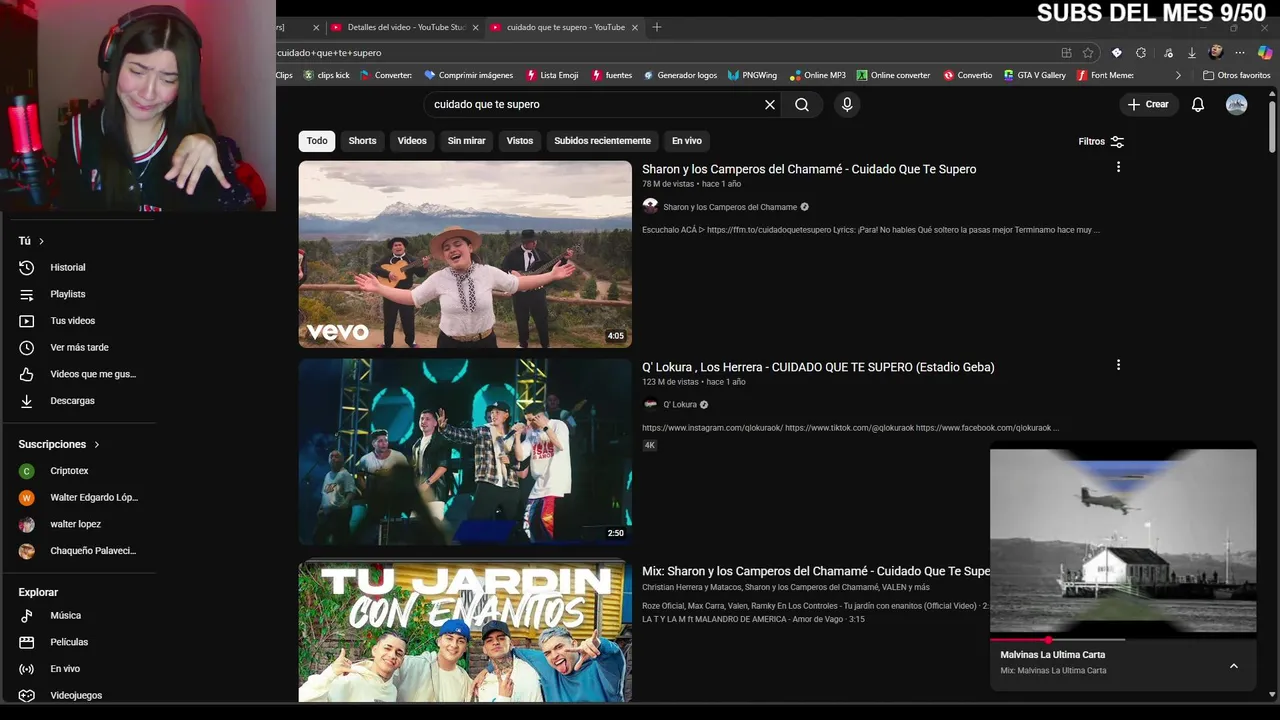This screenshot has width=1280, height=720.
Task: Open the account avatar menu
Action: point(1237,104)
